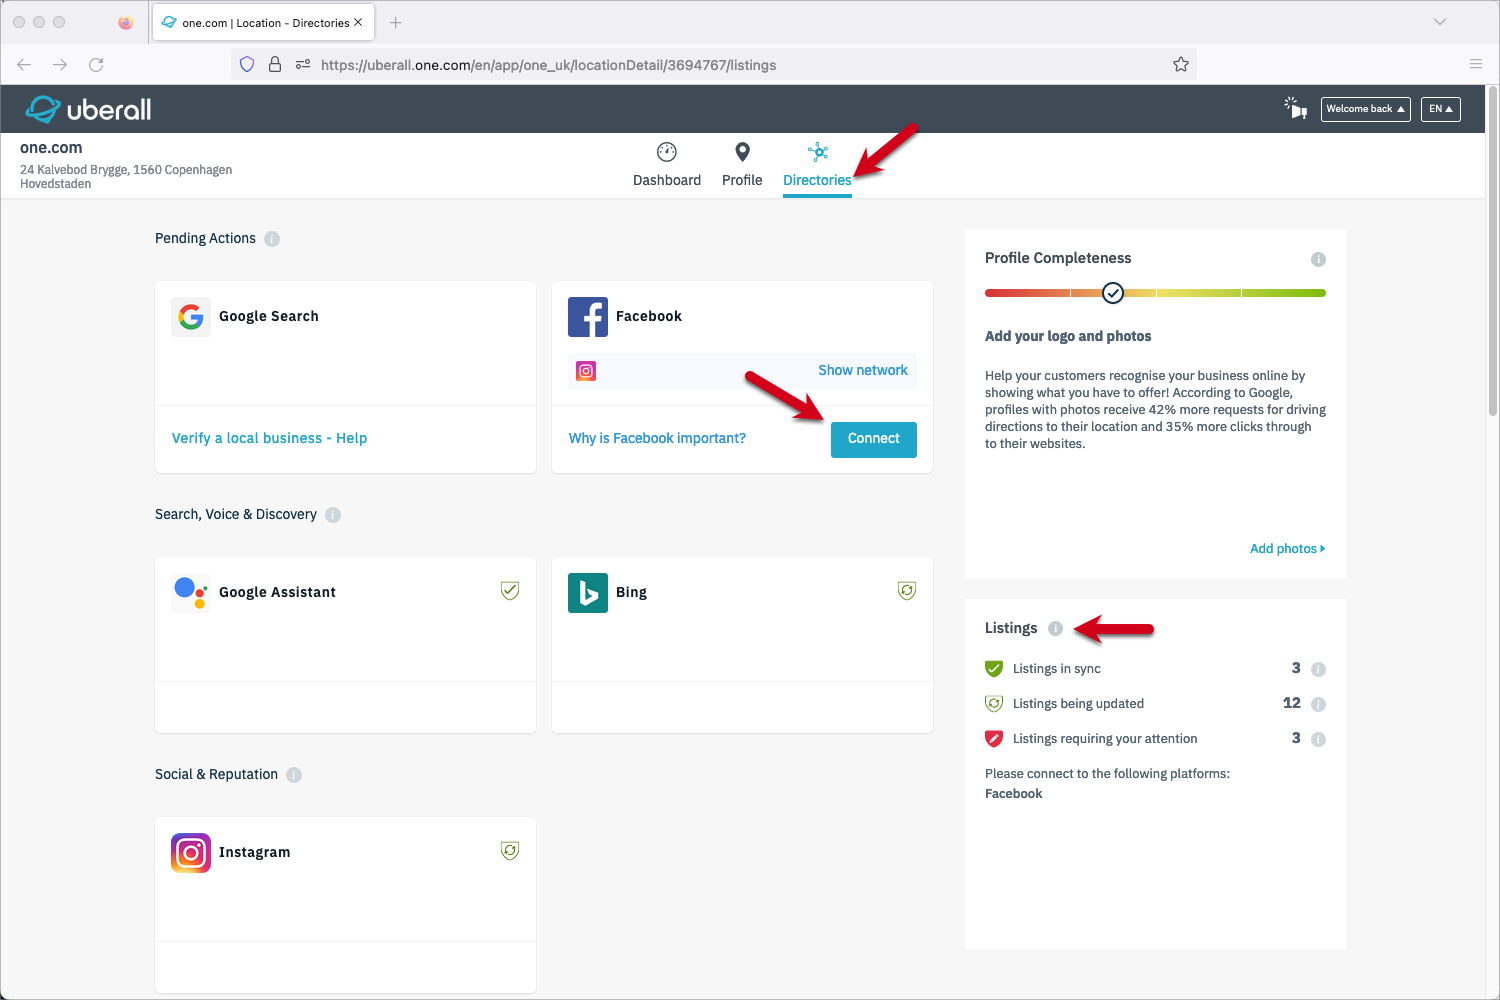Bookmark this page with star icon
The width and height of the screenshot is (1500, 1000).
click(x=1181, y=65)
